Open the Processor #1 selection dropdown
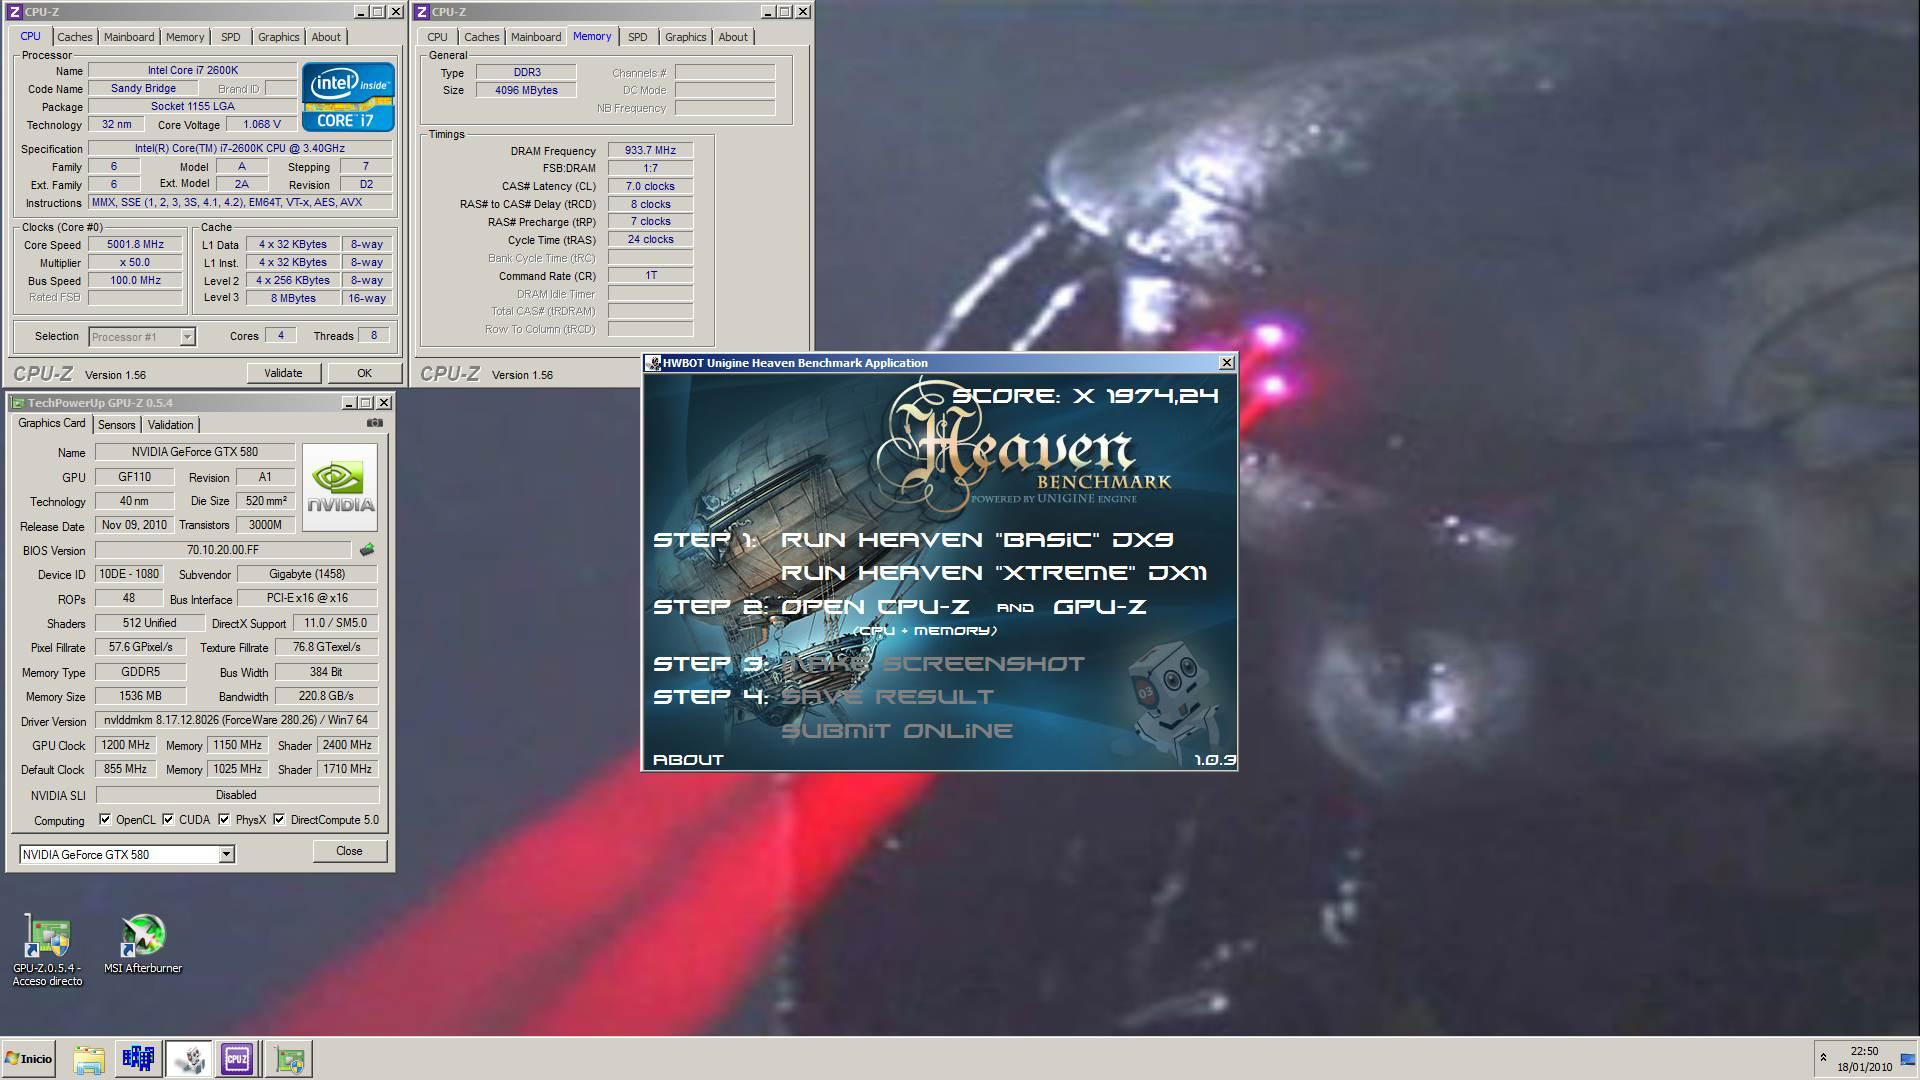Screen dimensions: 1920x1080 pos(187,337)
